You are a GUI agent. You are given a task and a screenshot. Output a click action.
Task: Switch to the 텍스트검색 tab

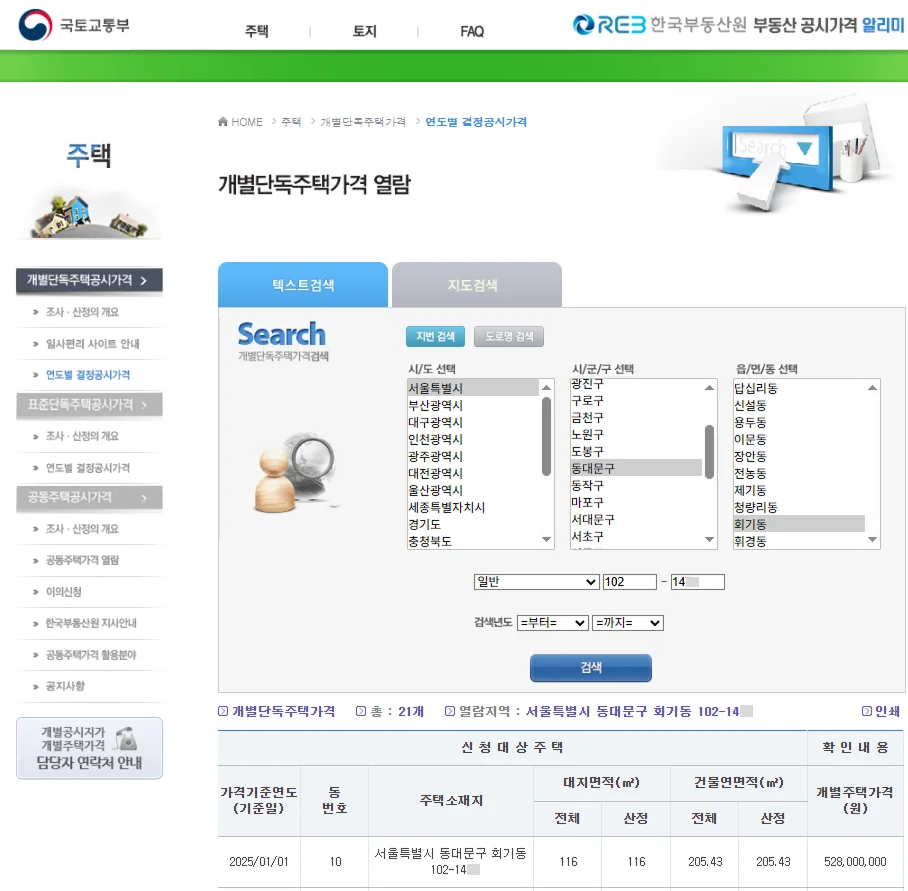coord(303,285)
